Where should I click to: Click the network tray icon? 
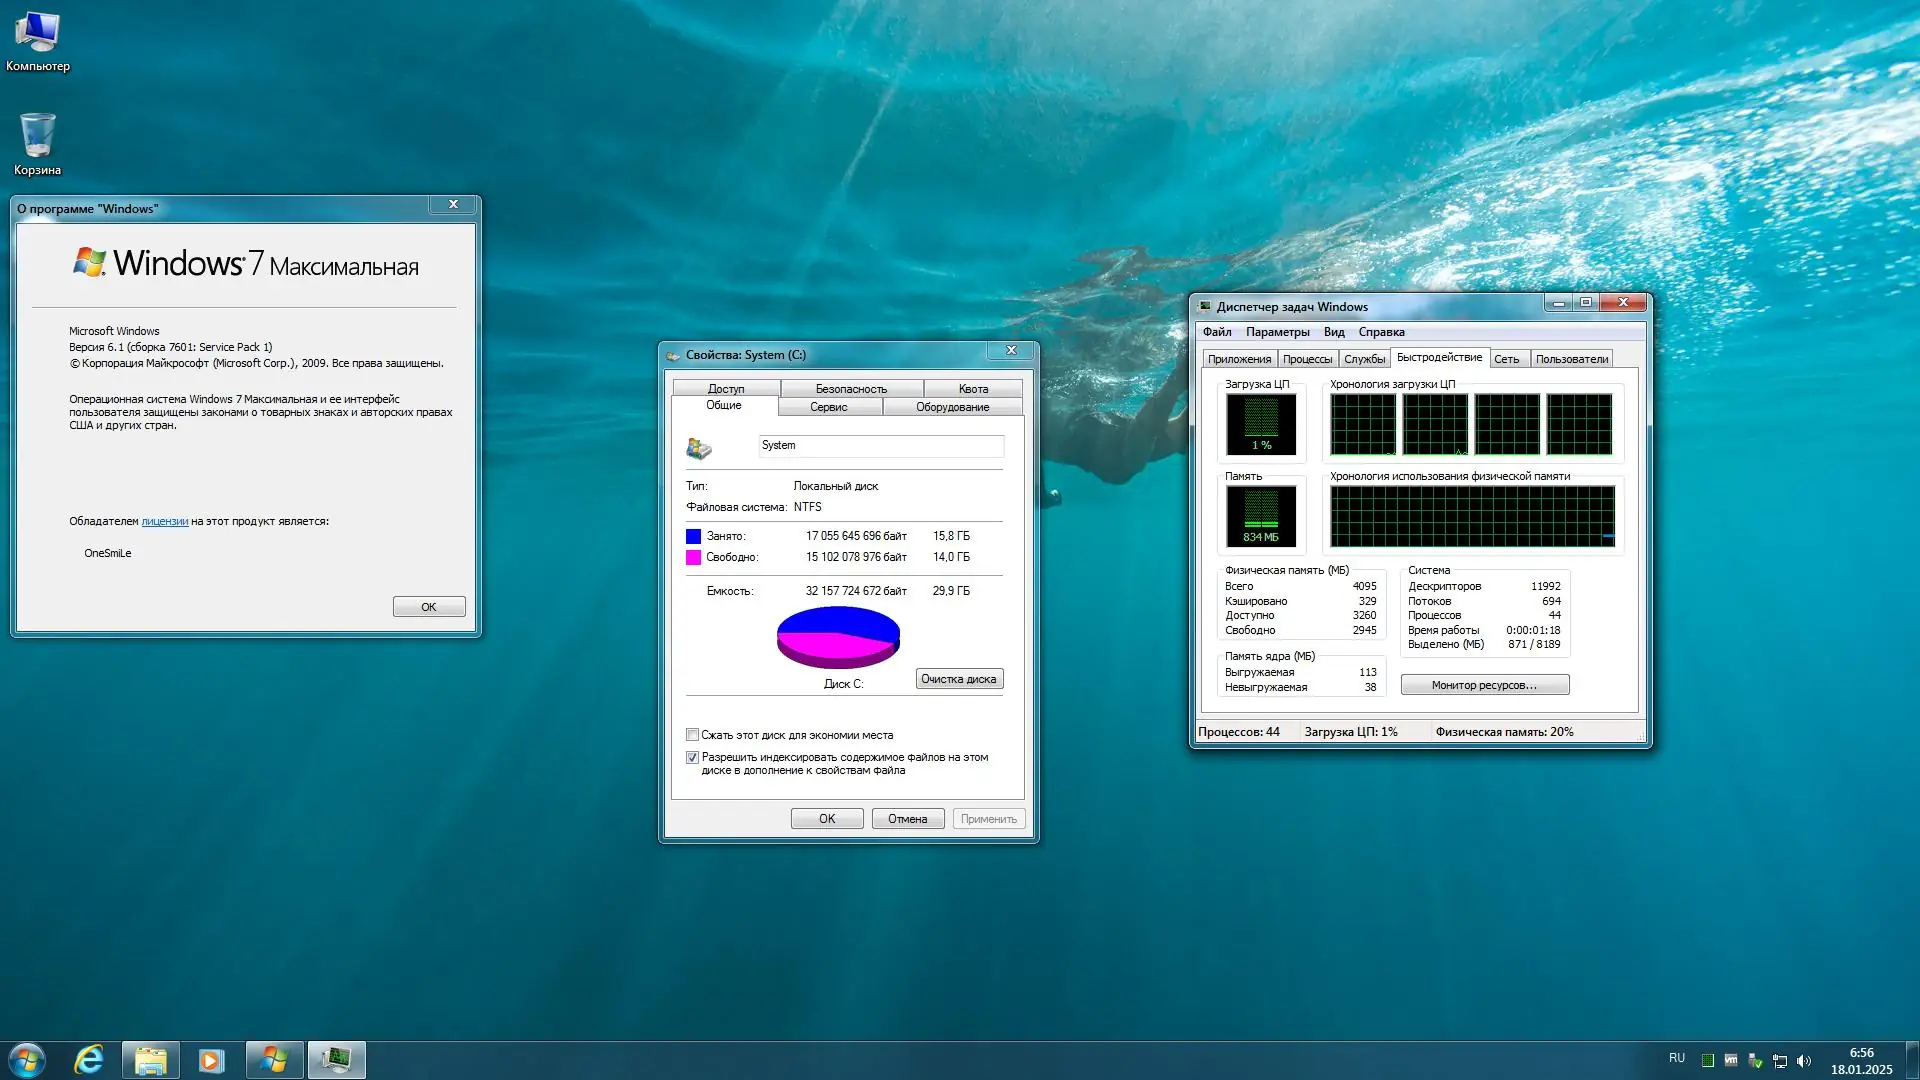[x=1779, y=1061]
